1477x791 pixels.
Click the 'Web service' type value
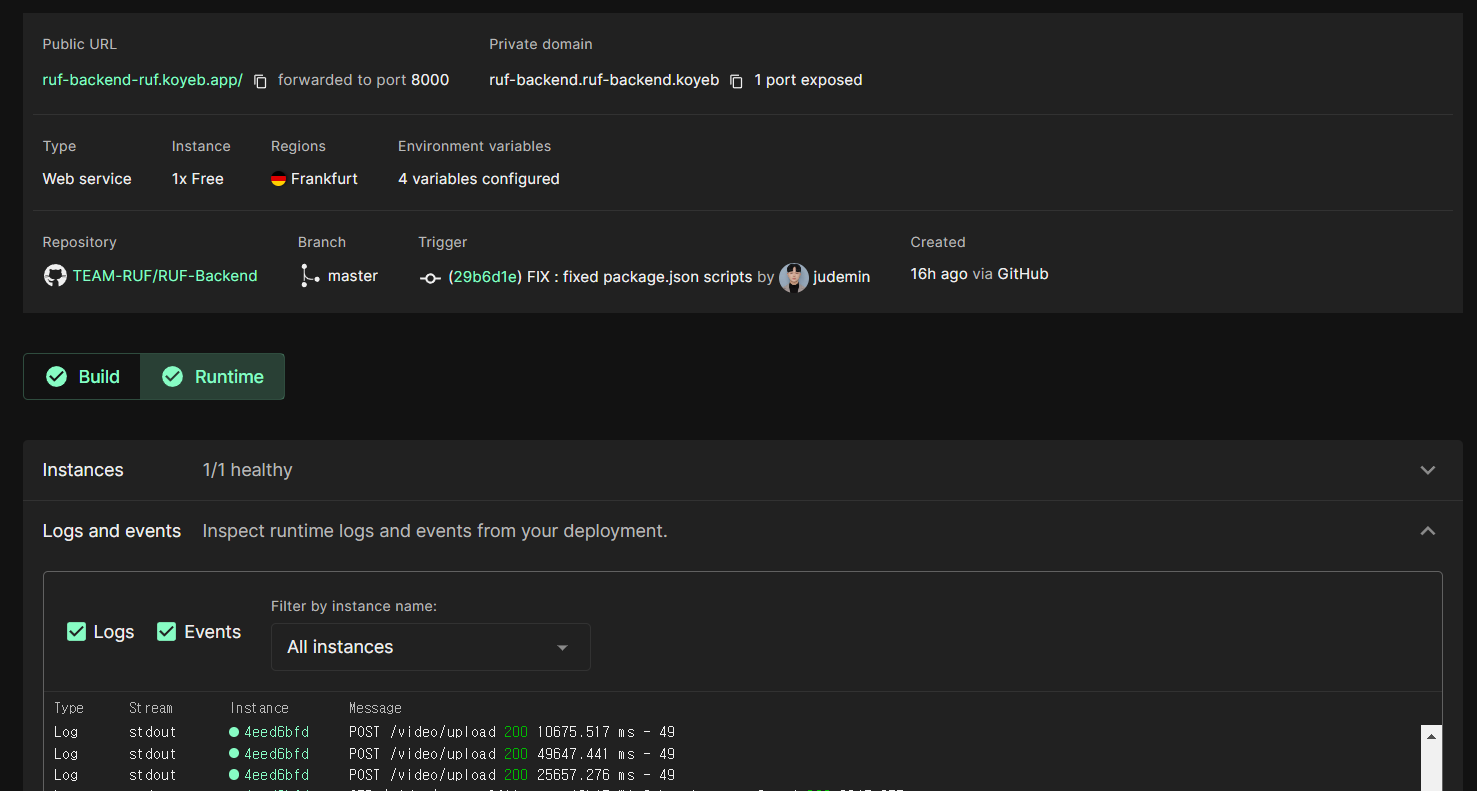pos(87,179)
